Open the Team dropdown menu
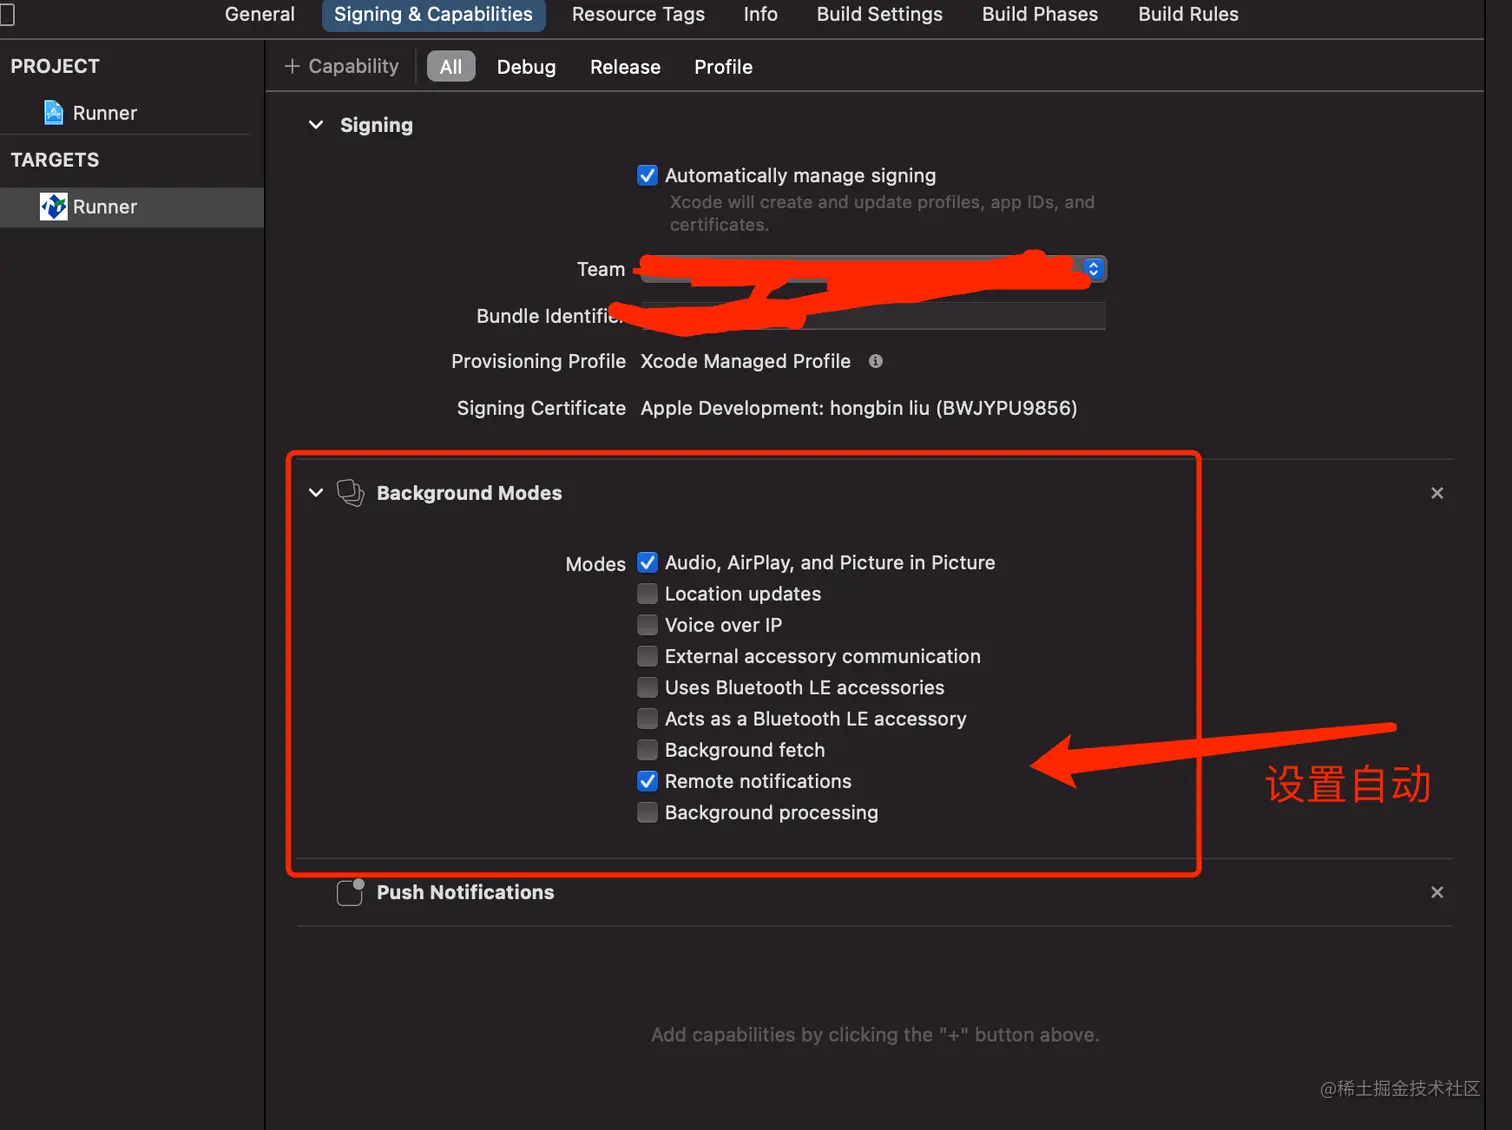The width and height of the screenshot is (1512, 1130). (x=873, y=269)
